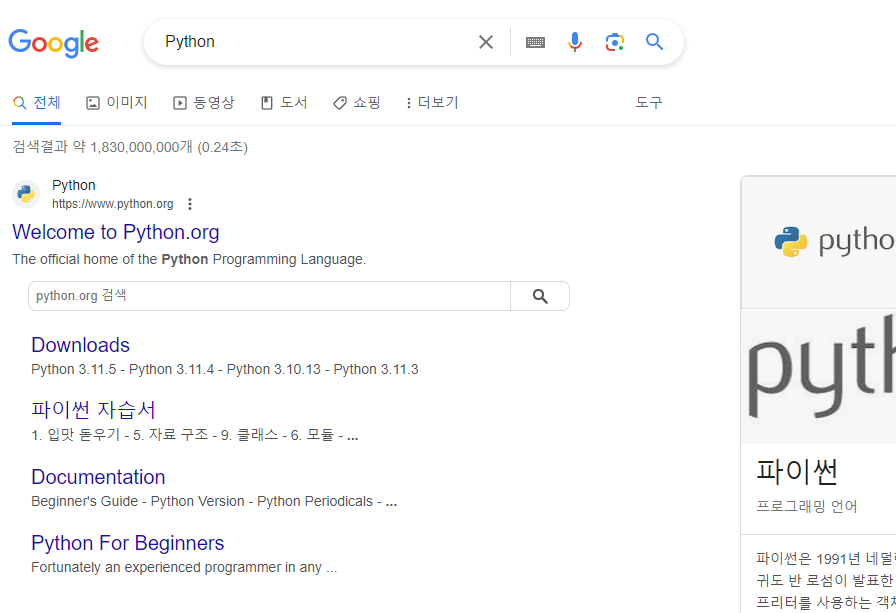Open the on-screen keyboard input tool
This screenshot has width=896, height=613.
point(535,42)
